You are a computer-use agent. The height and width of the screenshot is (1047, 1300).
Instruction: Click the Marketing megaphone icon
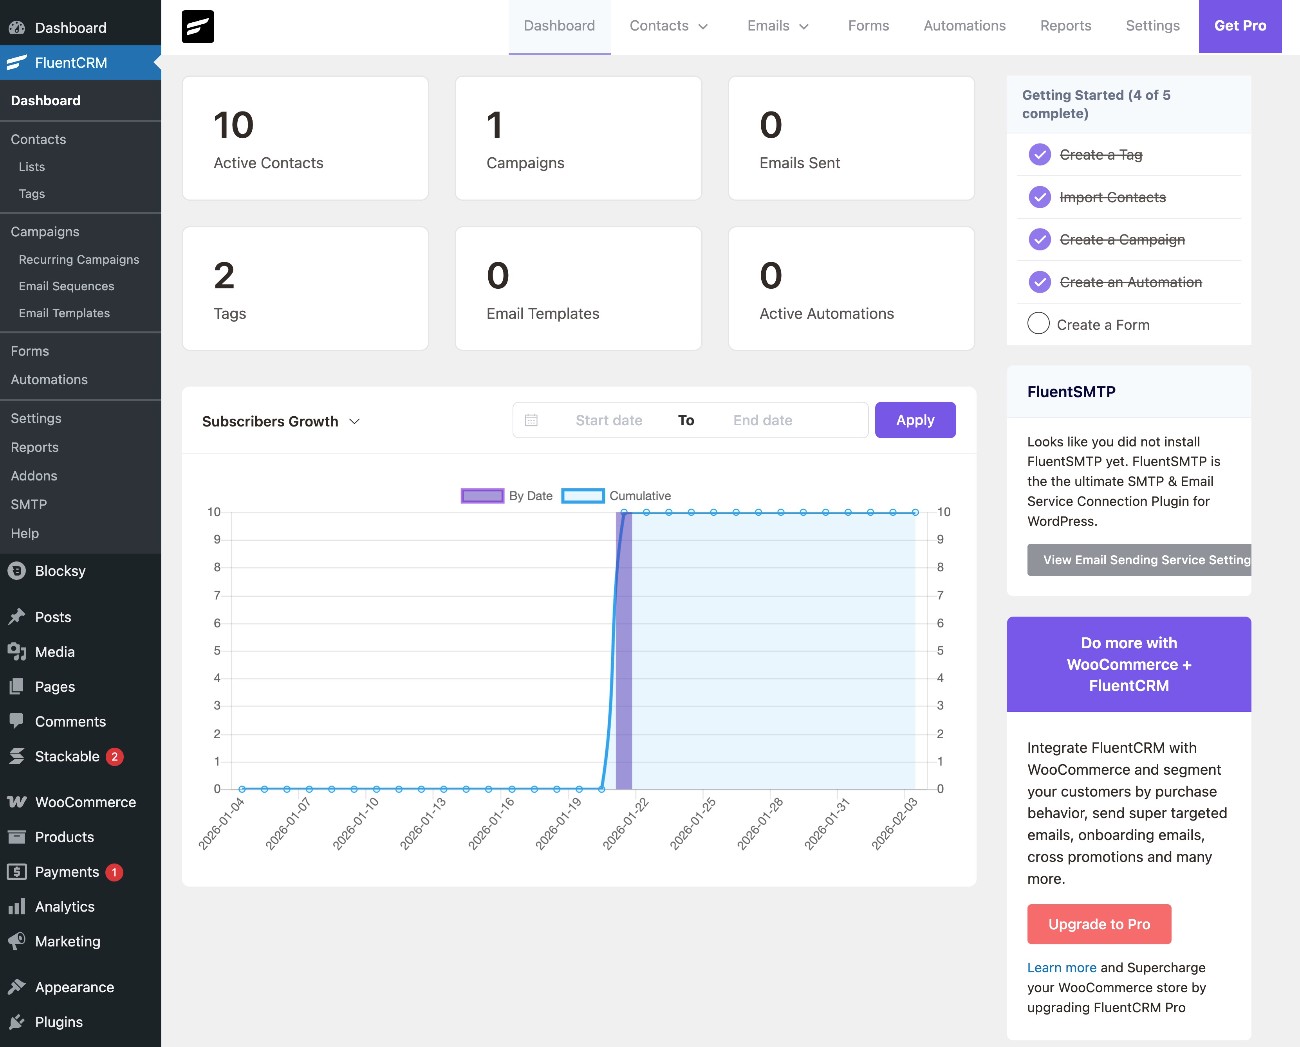pos(17,941)
